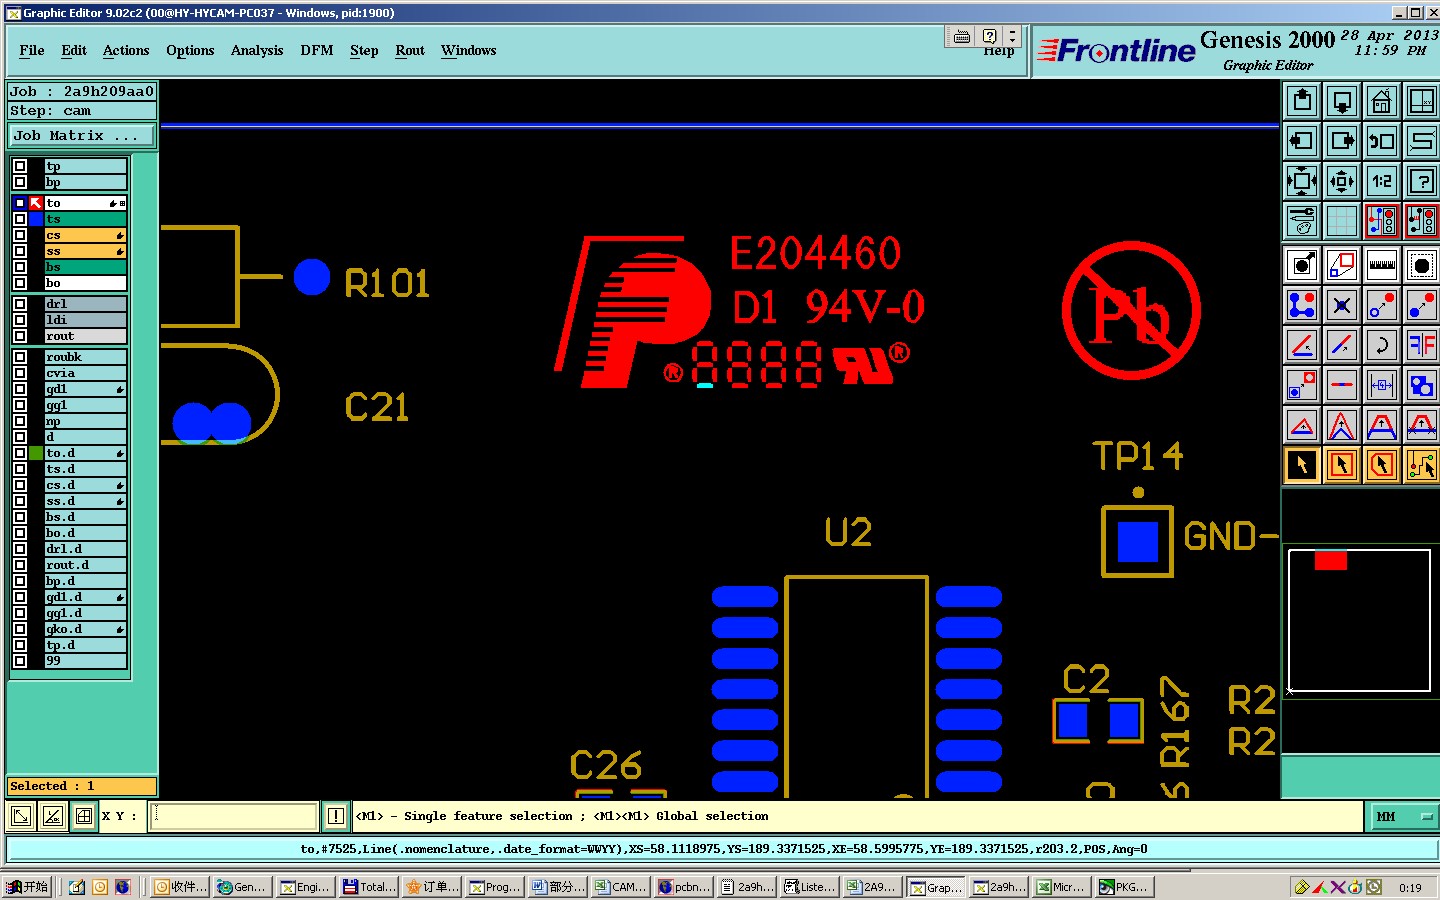Open the File menu
Viewport: 1440px width, 900px height.
coord(32,50)
